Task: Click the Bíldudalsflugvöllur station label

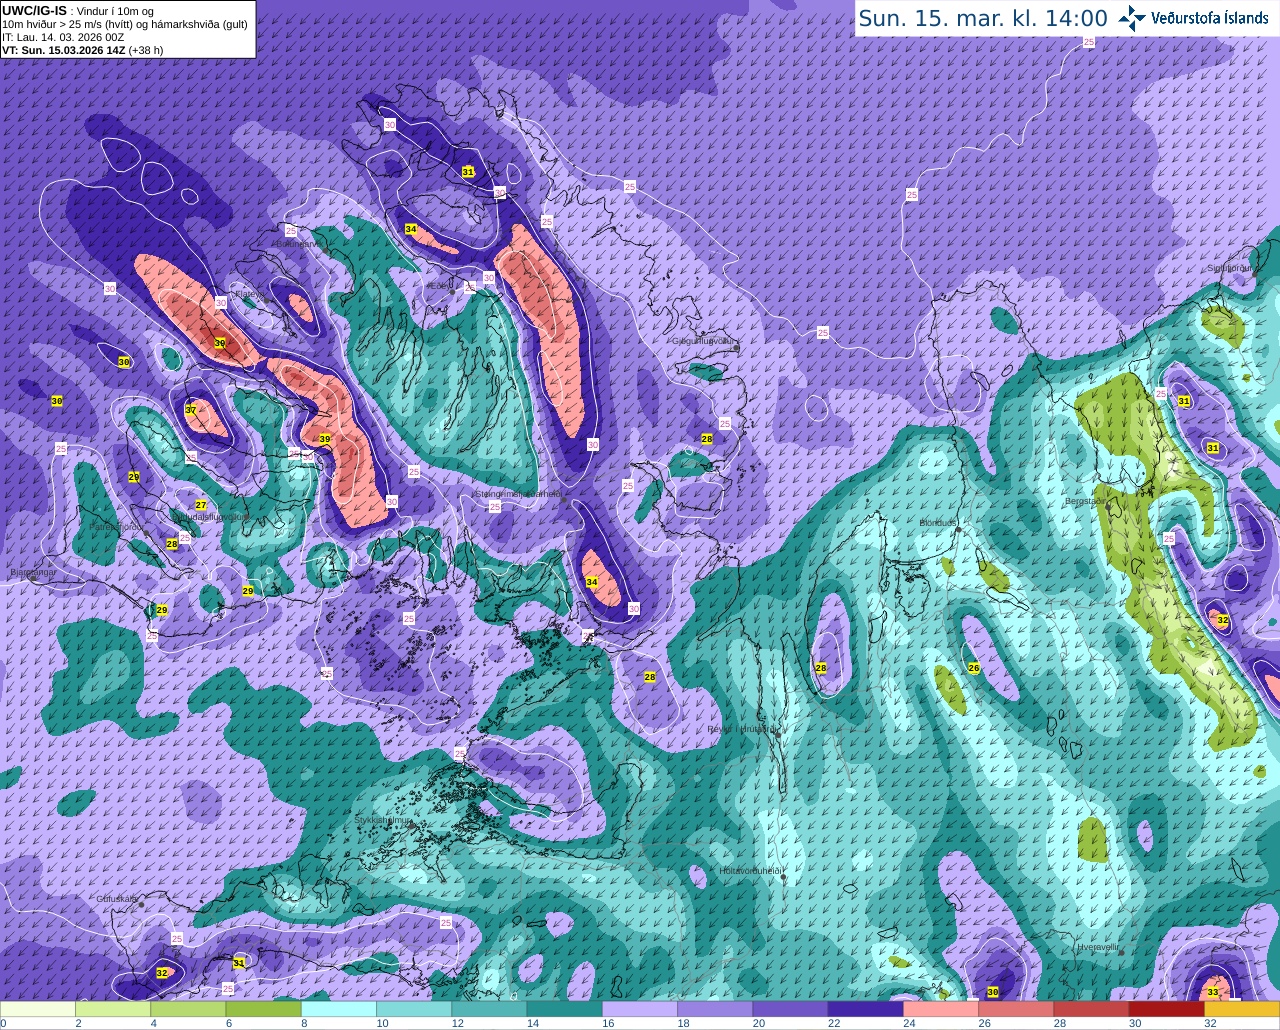Action: 211,517
